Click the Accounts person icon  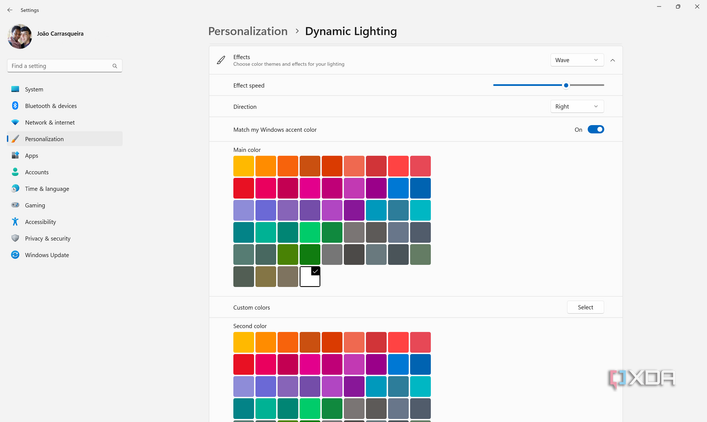click(x=15, y=172)
